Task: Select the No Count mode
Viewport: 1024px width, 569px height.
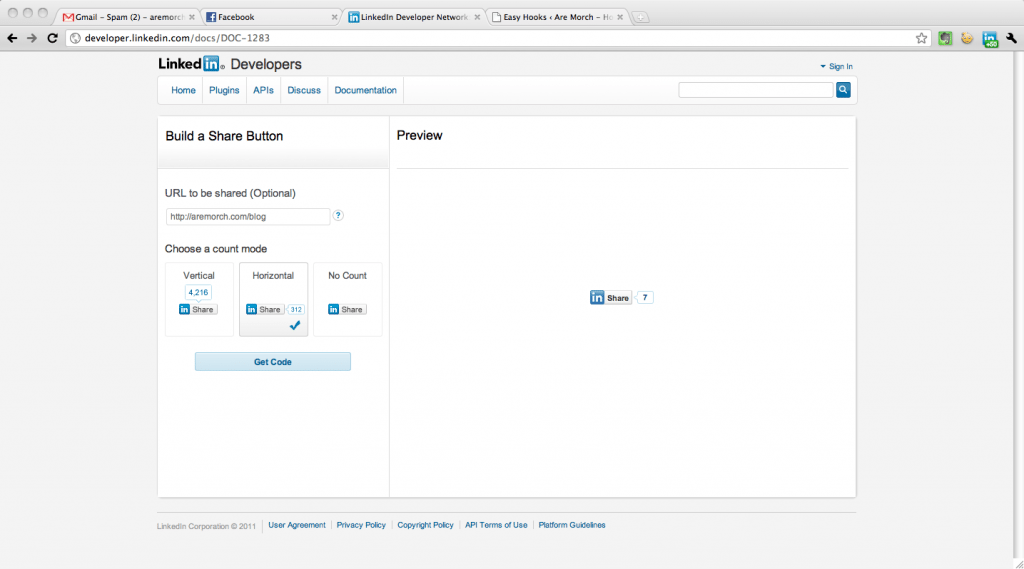Action: [x=347, y=300]
